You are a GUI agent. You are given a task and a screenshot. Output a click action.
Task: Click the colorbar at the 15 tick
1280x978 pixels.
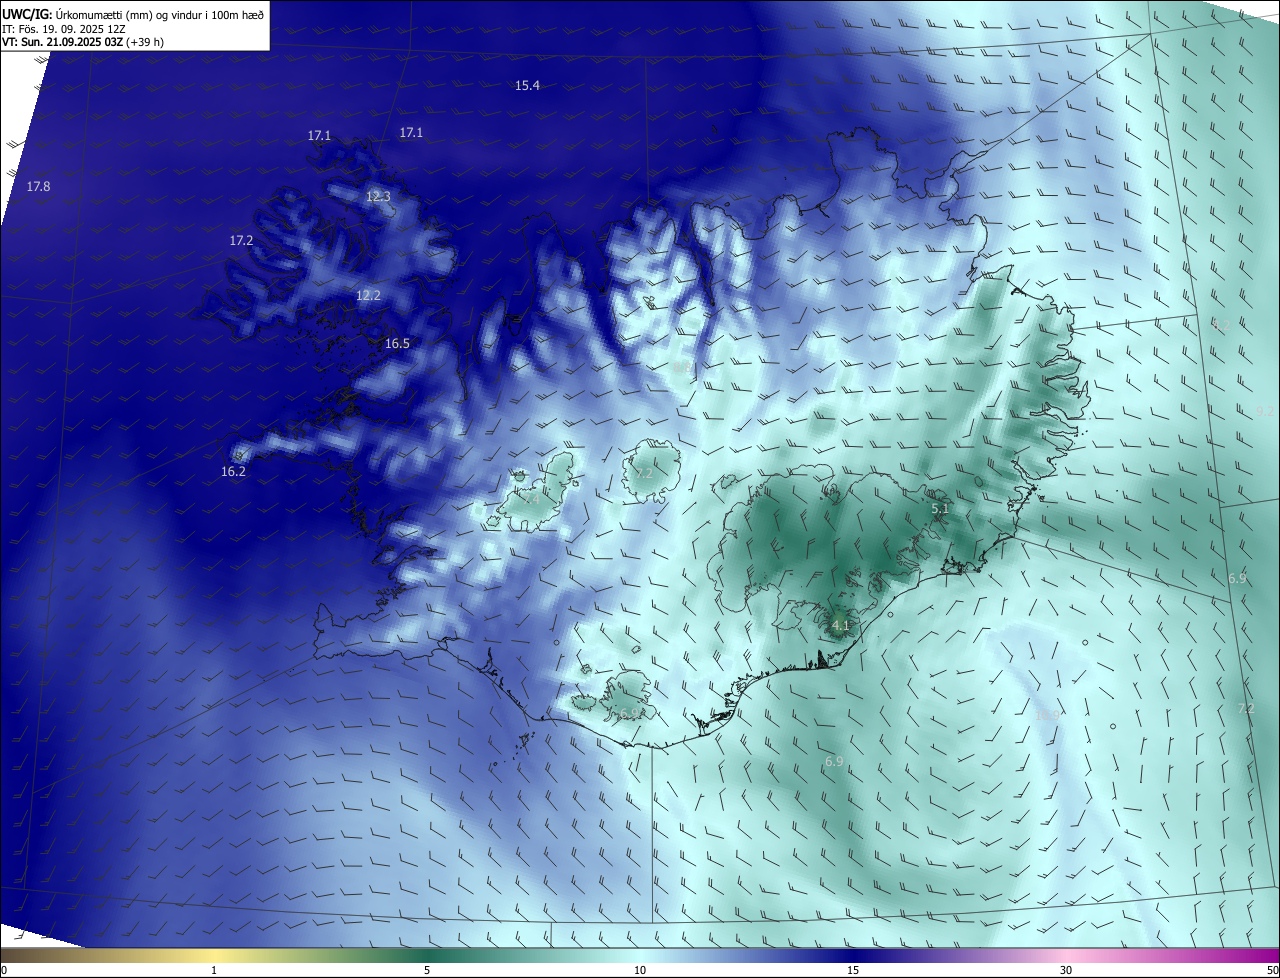pos(853,970)
